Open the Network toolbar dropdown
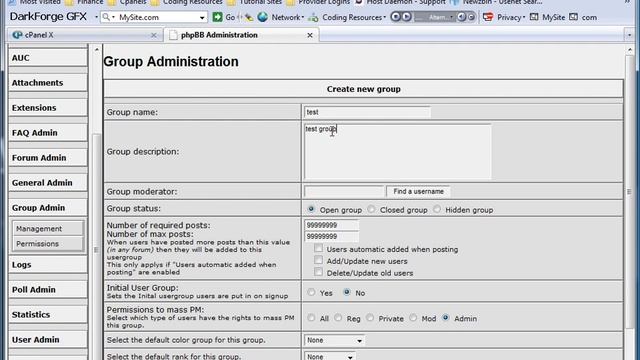Viewport: 640px width, 360px height. [x=302, y=17]
